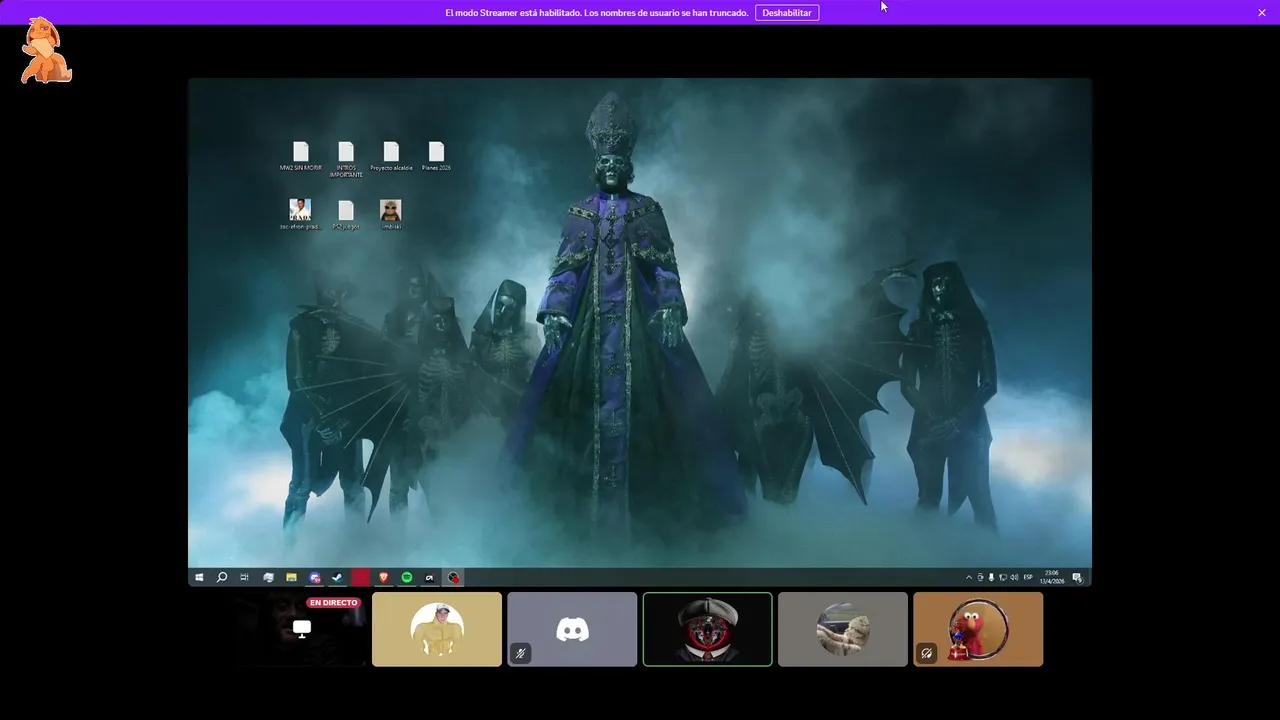Open the Windows Start menu in the shared screen
This screenshot has height=720, width=1280.
[x=199, y=577]
